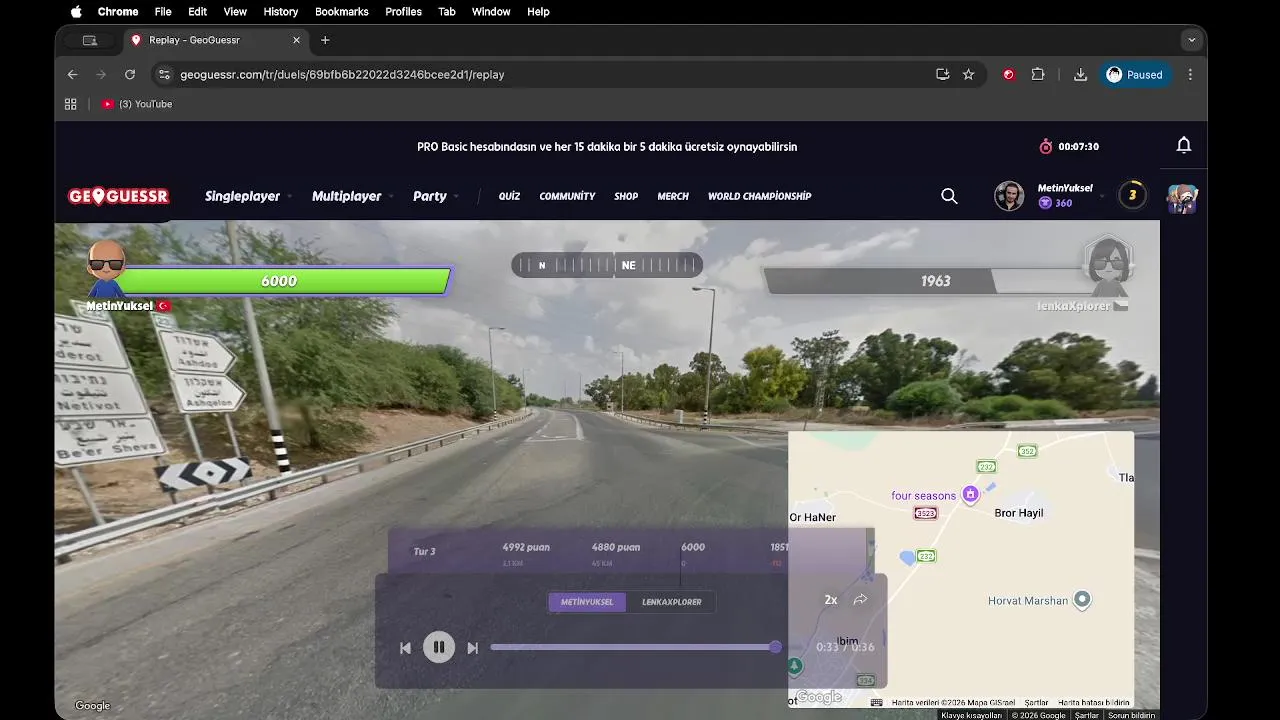Screen dimensions: 1280x720
Task: Expand the Singleplayer menu
Action: [248, 196]
